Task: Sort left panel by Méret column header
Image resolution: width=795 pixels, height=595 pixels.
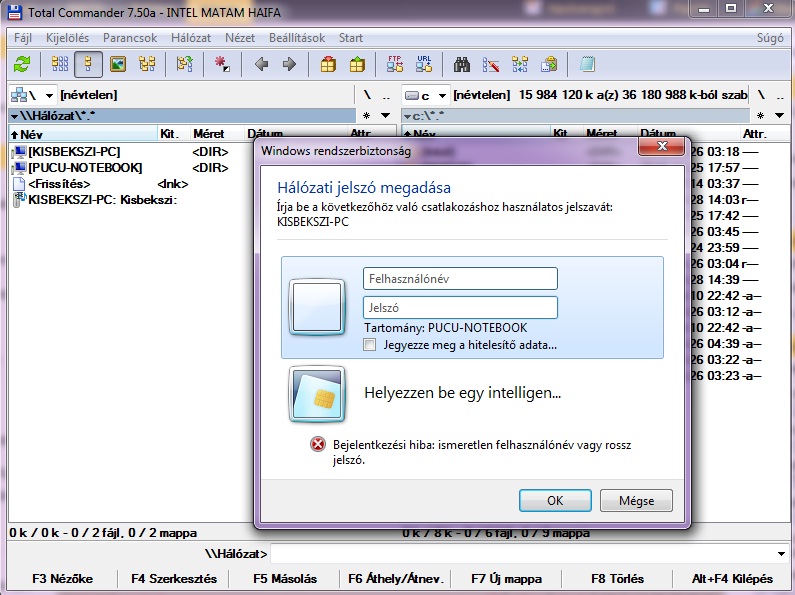Action: [x=216, y=134]
